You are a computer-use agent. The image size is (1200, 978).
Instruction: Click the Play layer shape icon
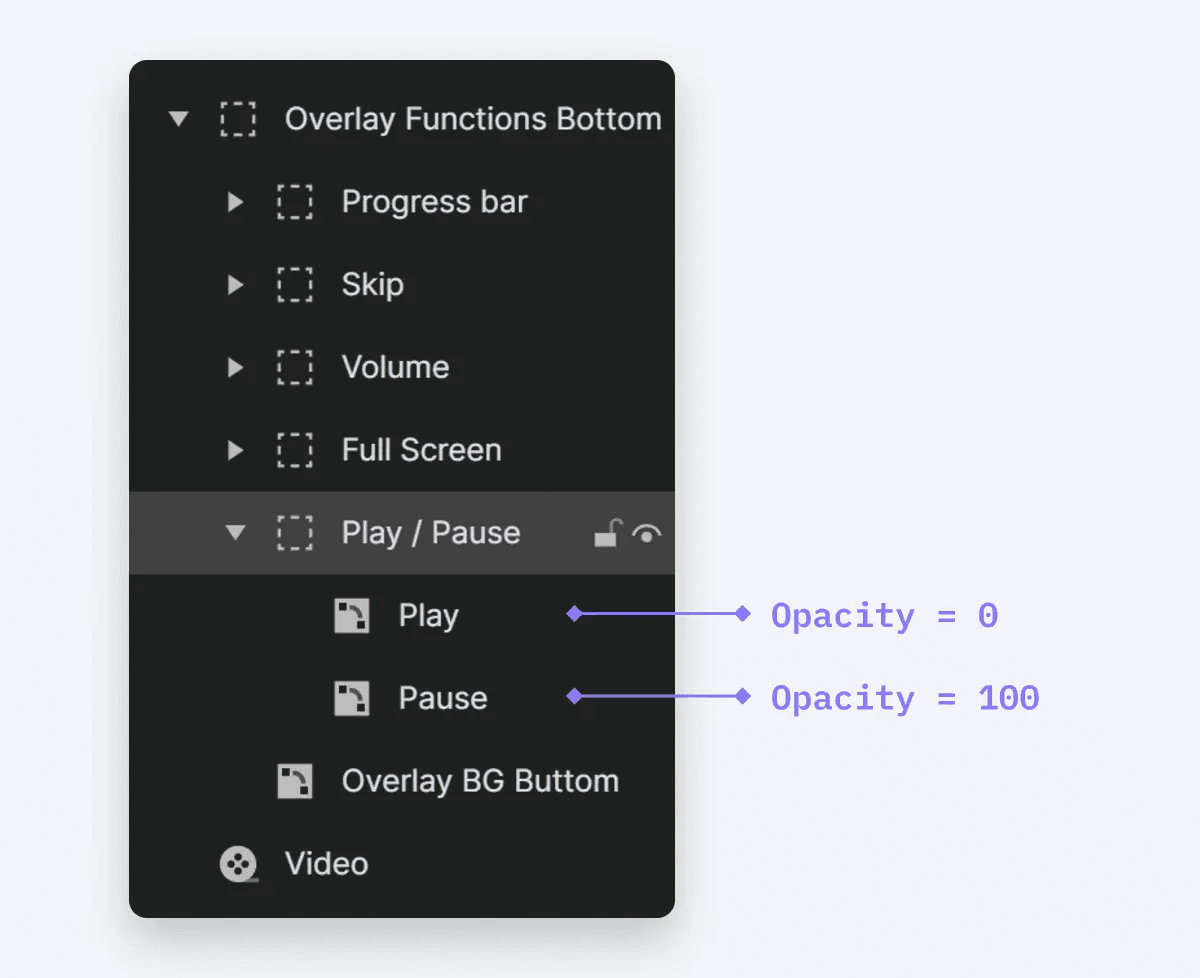tap(352, 616)
